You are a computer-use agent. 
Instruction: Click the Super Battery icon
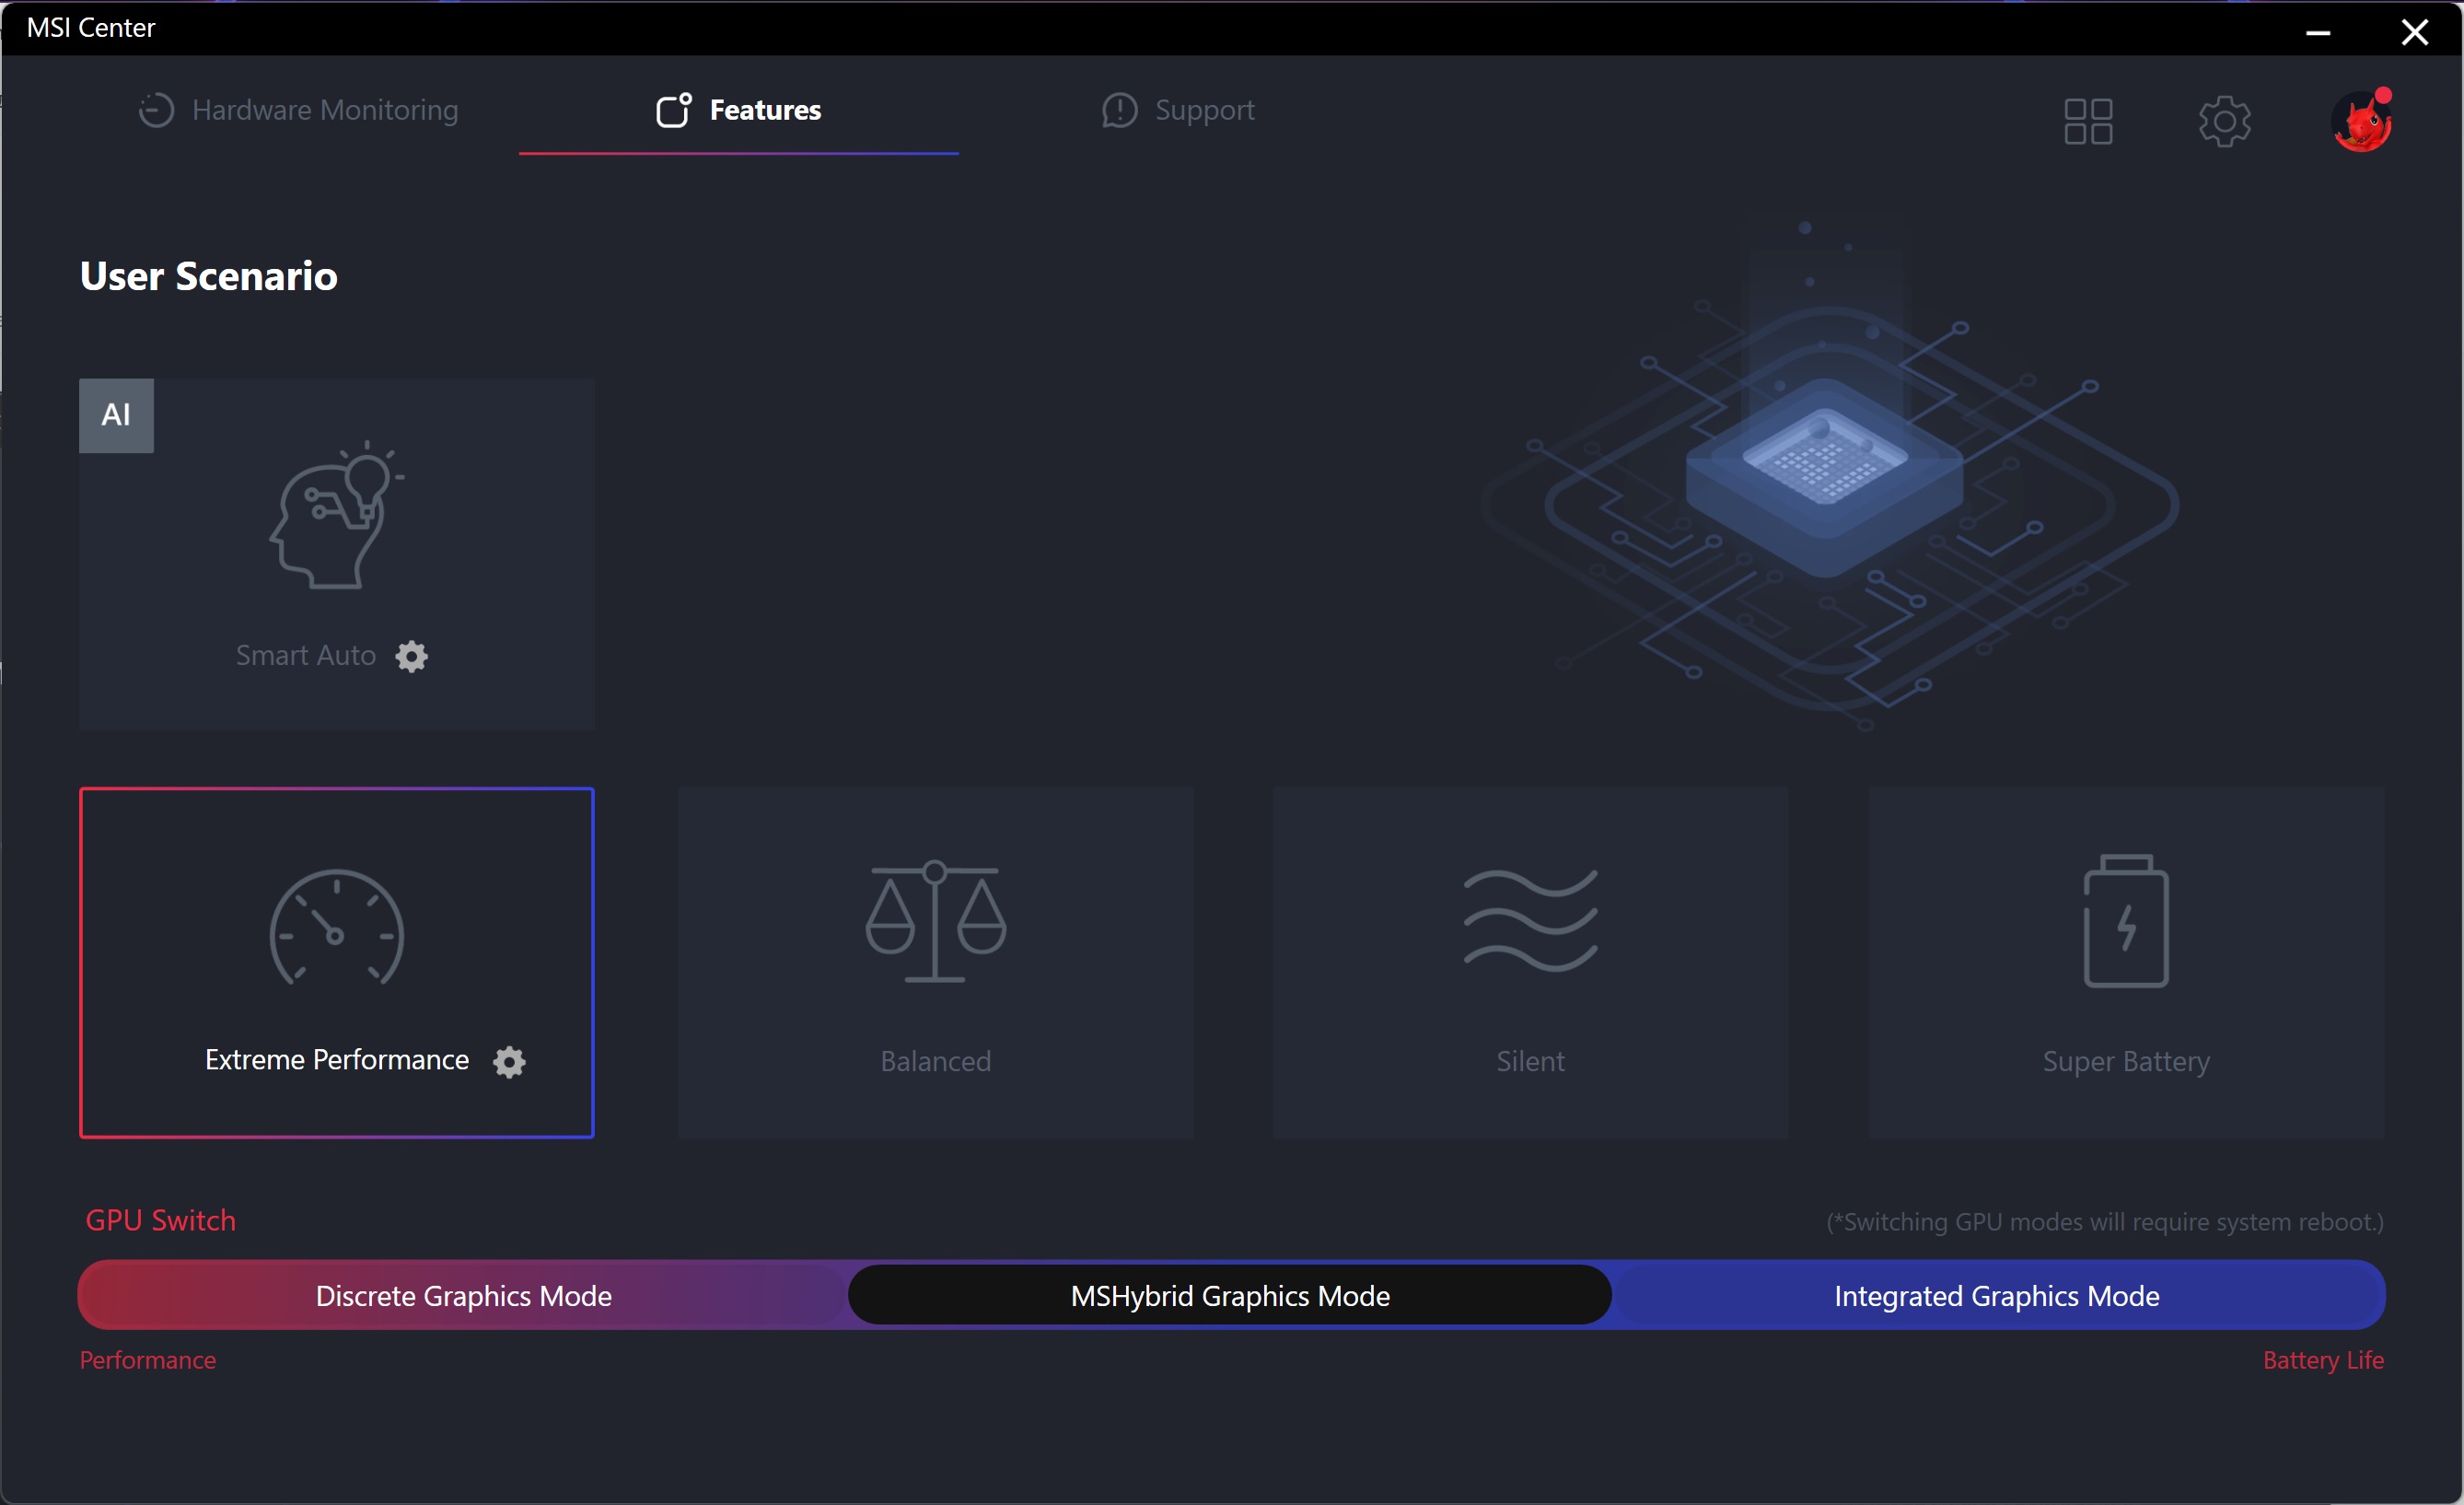(2125, 921)
